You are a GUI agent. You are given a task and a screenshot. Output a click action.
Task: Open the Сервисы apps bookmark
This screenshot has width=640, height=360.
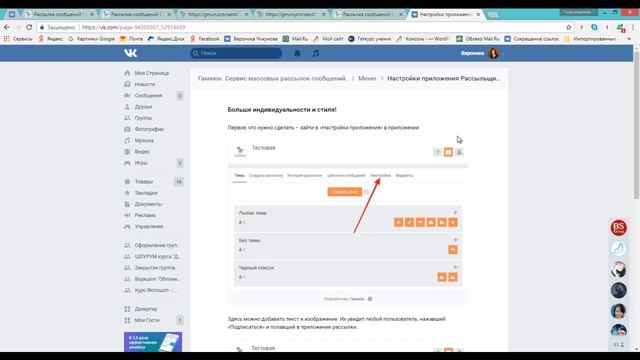point(18,39)
